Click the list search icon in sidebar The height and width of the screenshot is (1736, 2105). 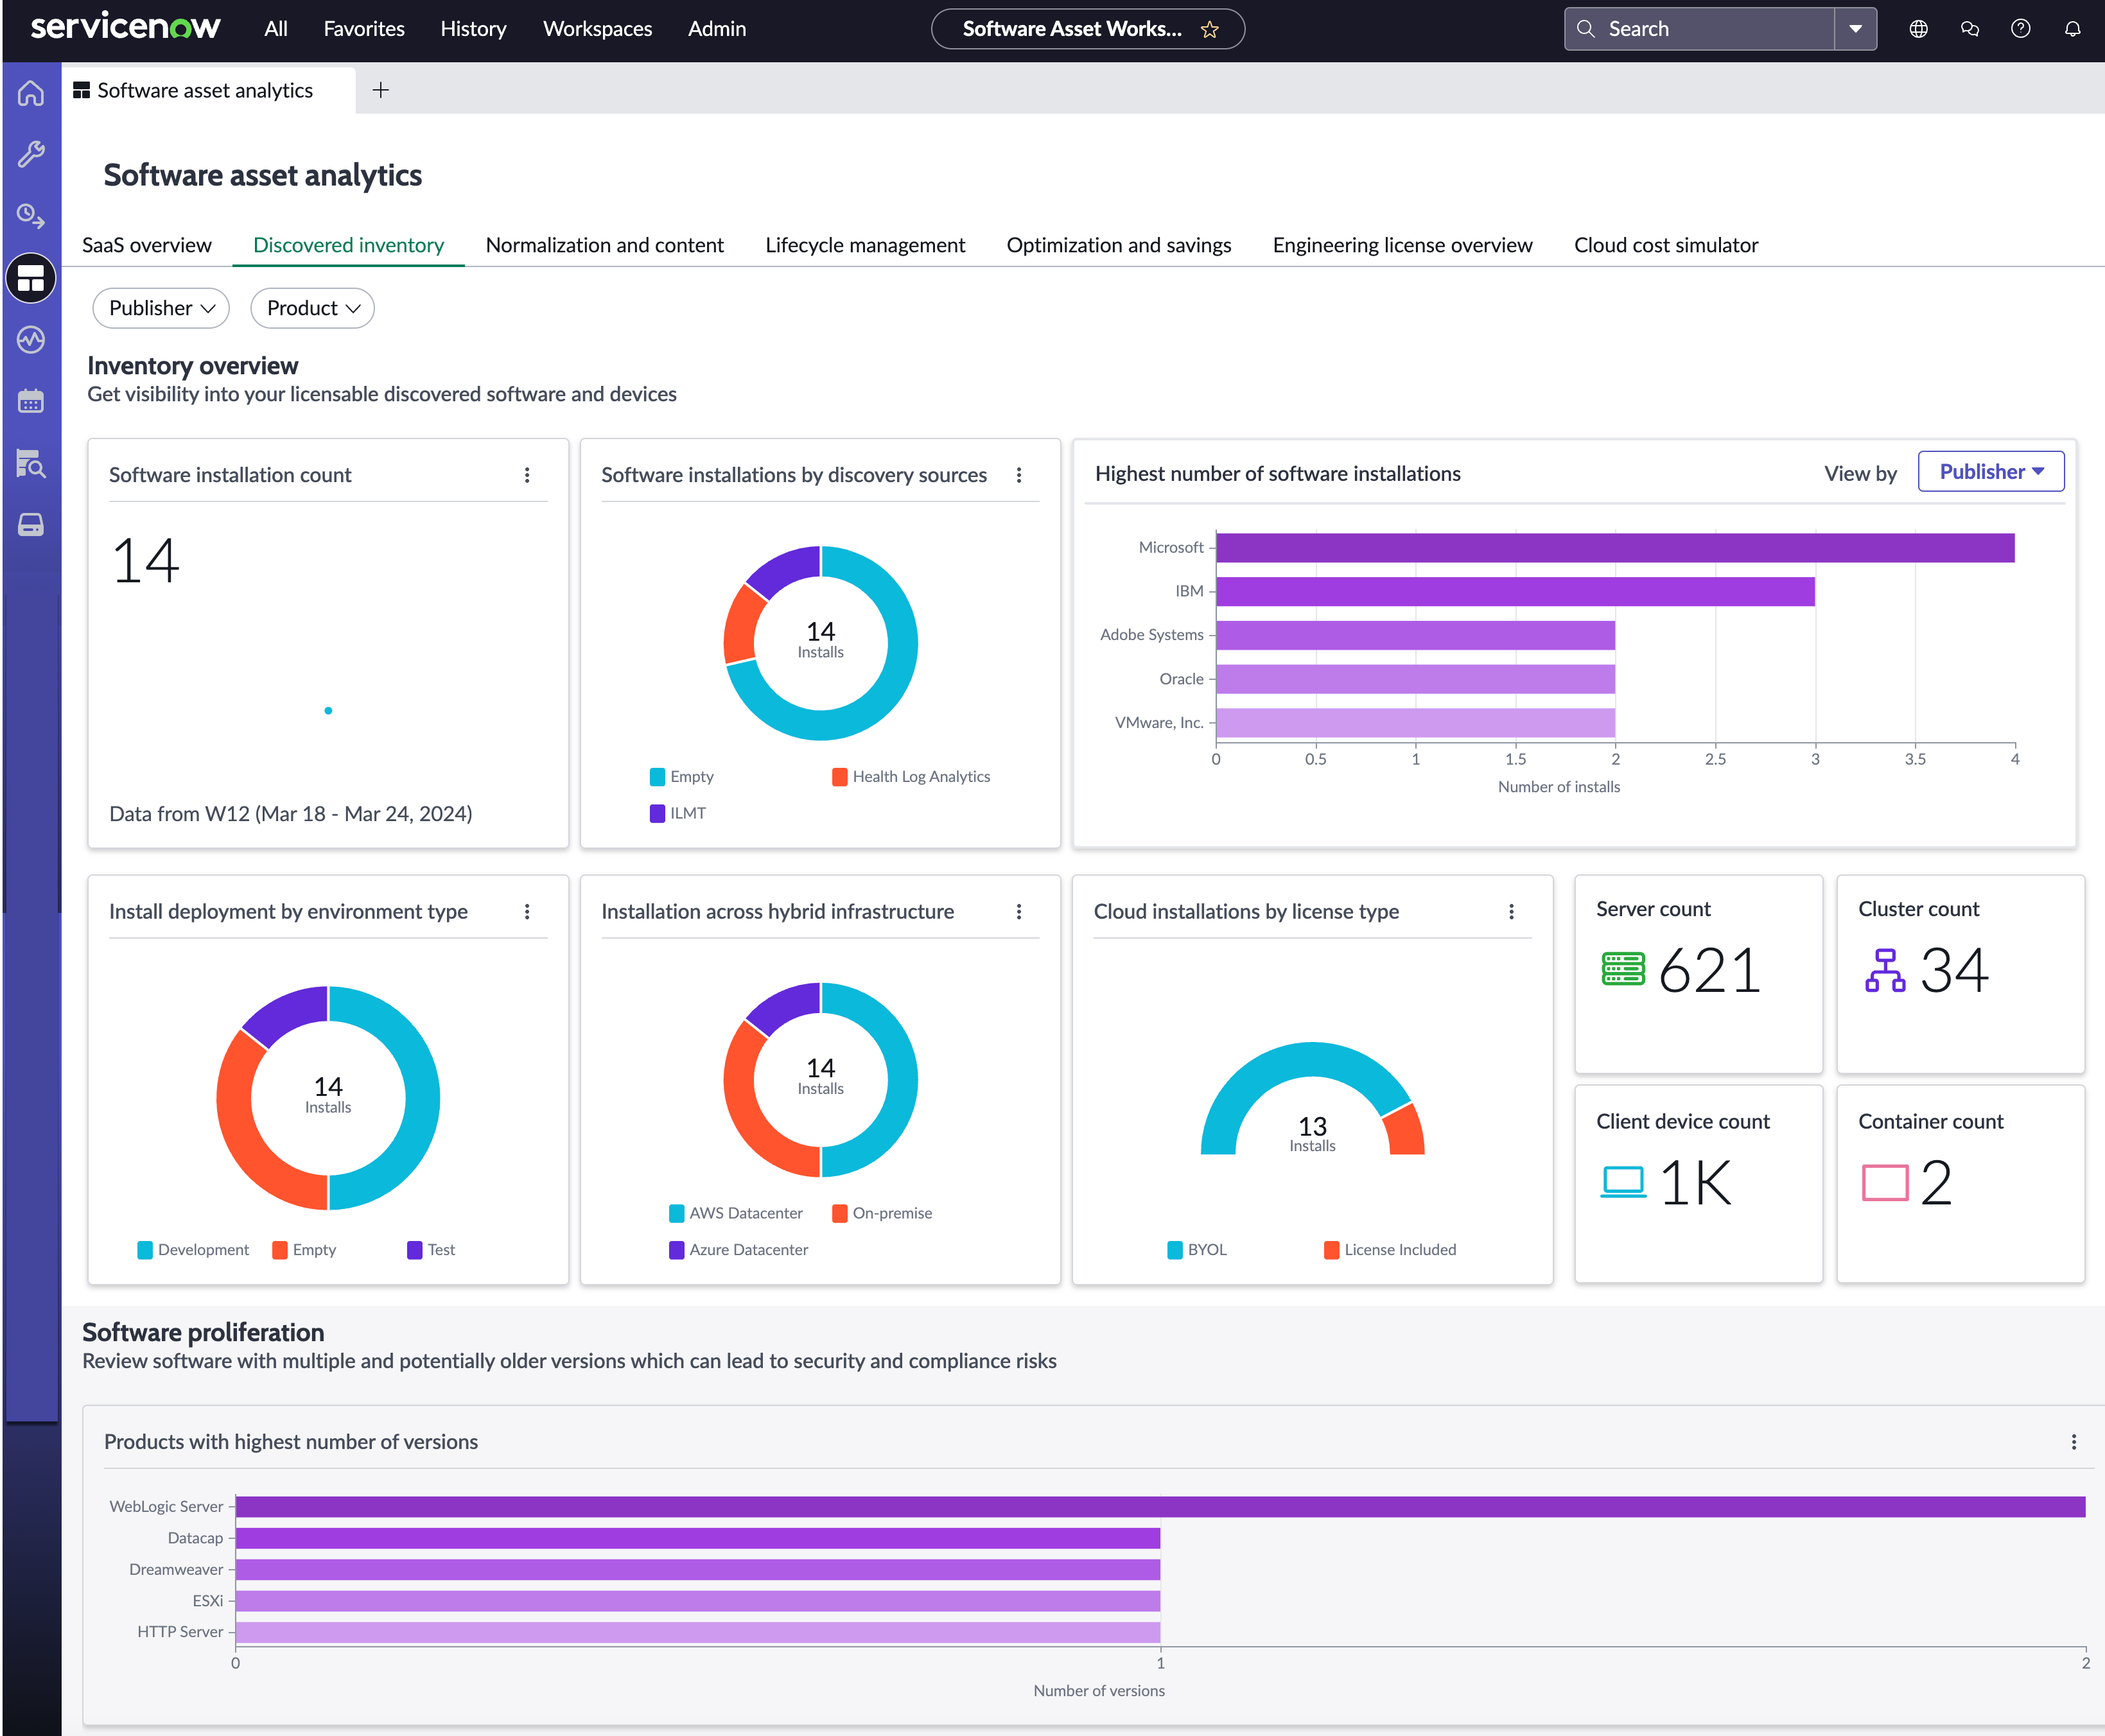point(31,463)
